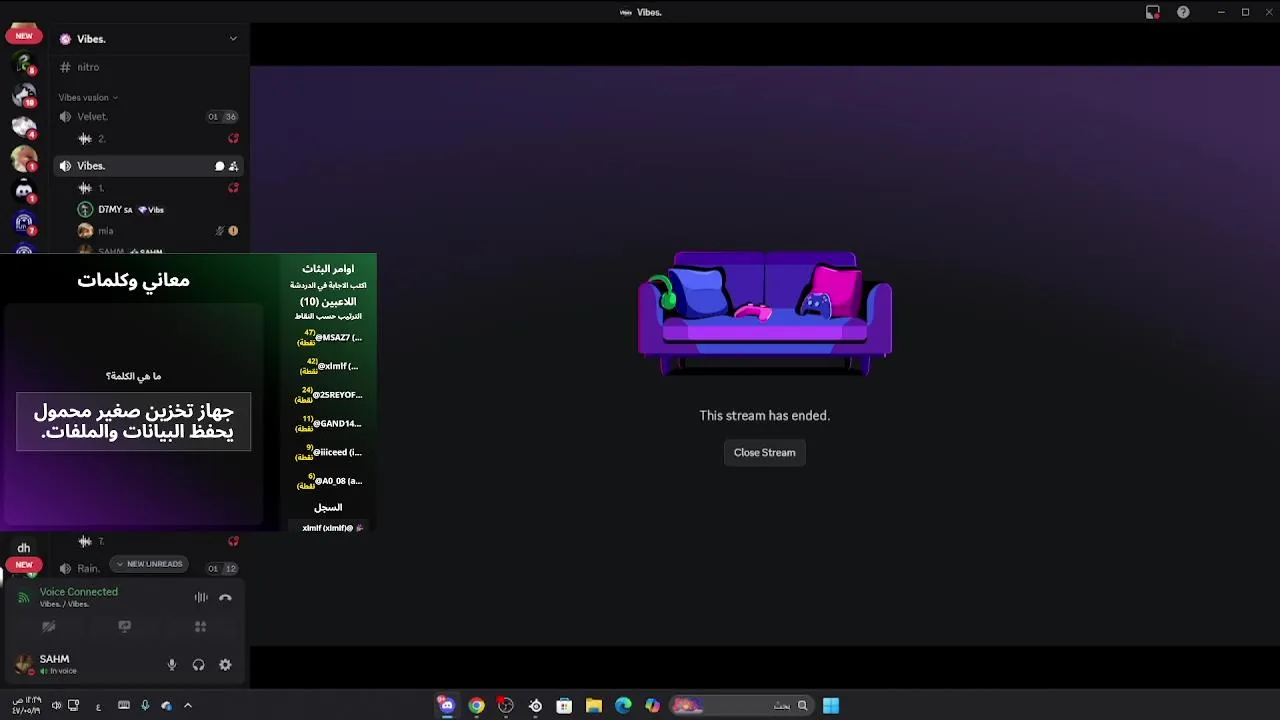Click the orange warning icon beside mia
Screen dimensions: 1280x720
(233, 231)
